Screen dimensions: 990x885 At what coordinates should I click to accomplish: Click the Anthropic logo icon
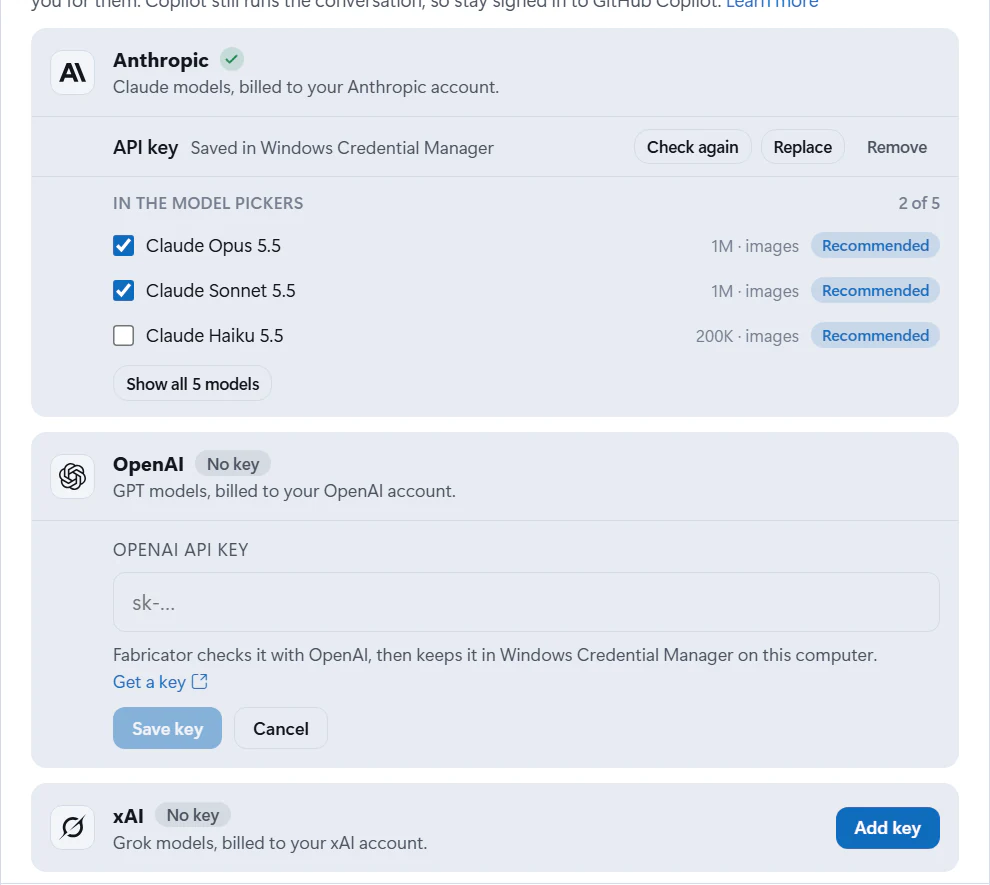point(73,73)
